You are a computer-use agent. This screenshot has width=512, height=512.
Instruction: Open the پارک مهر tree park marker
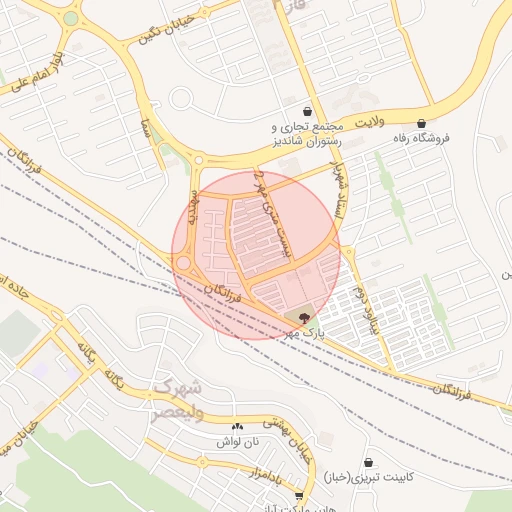click(303, 318)
